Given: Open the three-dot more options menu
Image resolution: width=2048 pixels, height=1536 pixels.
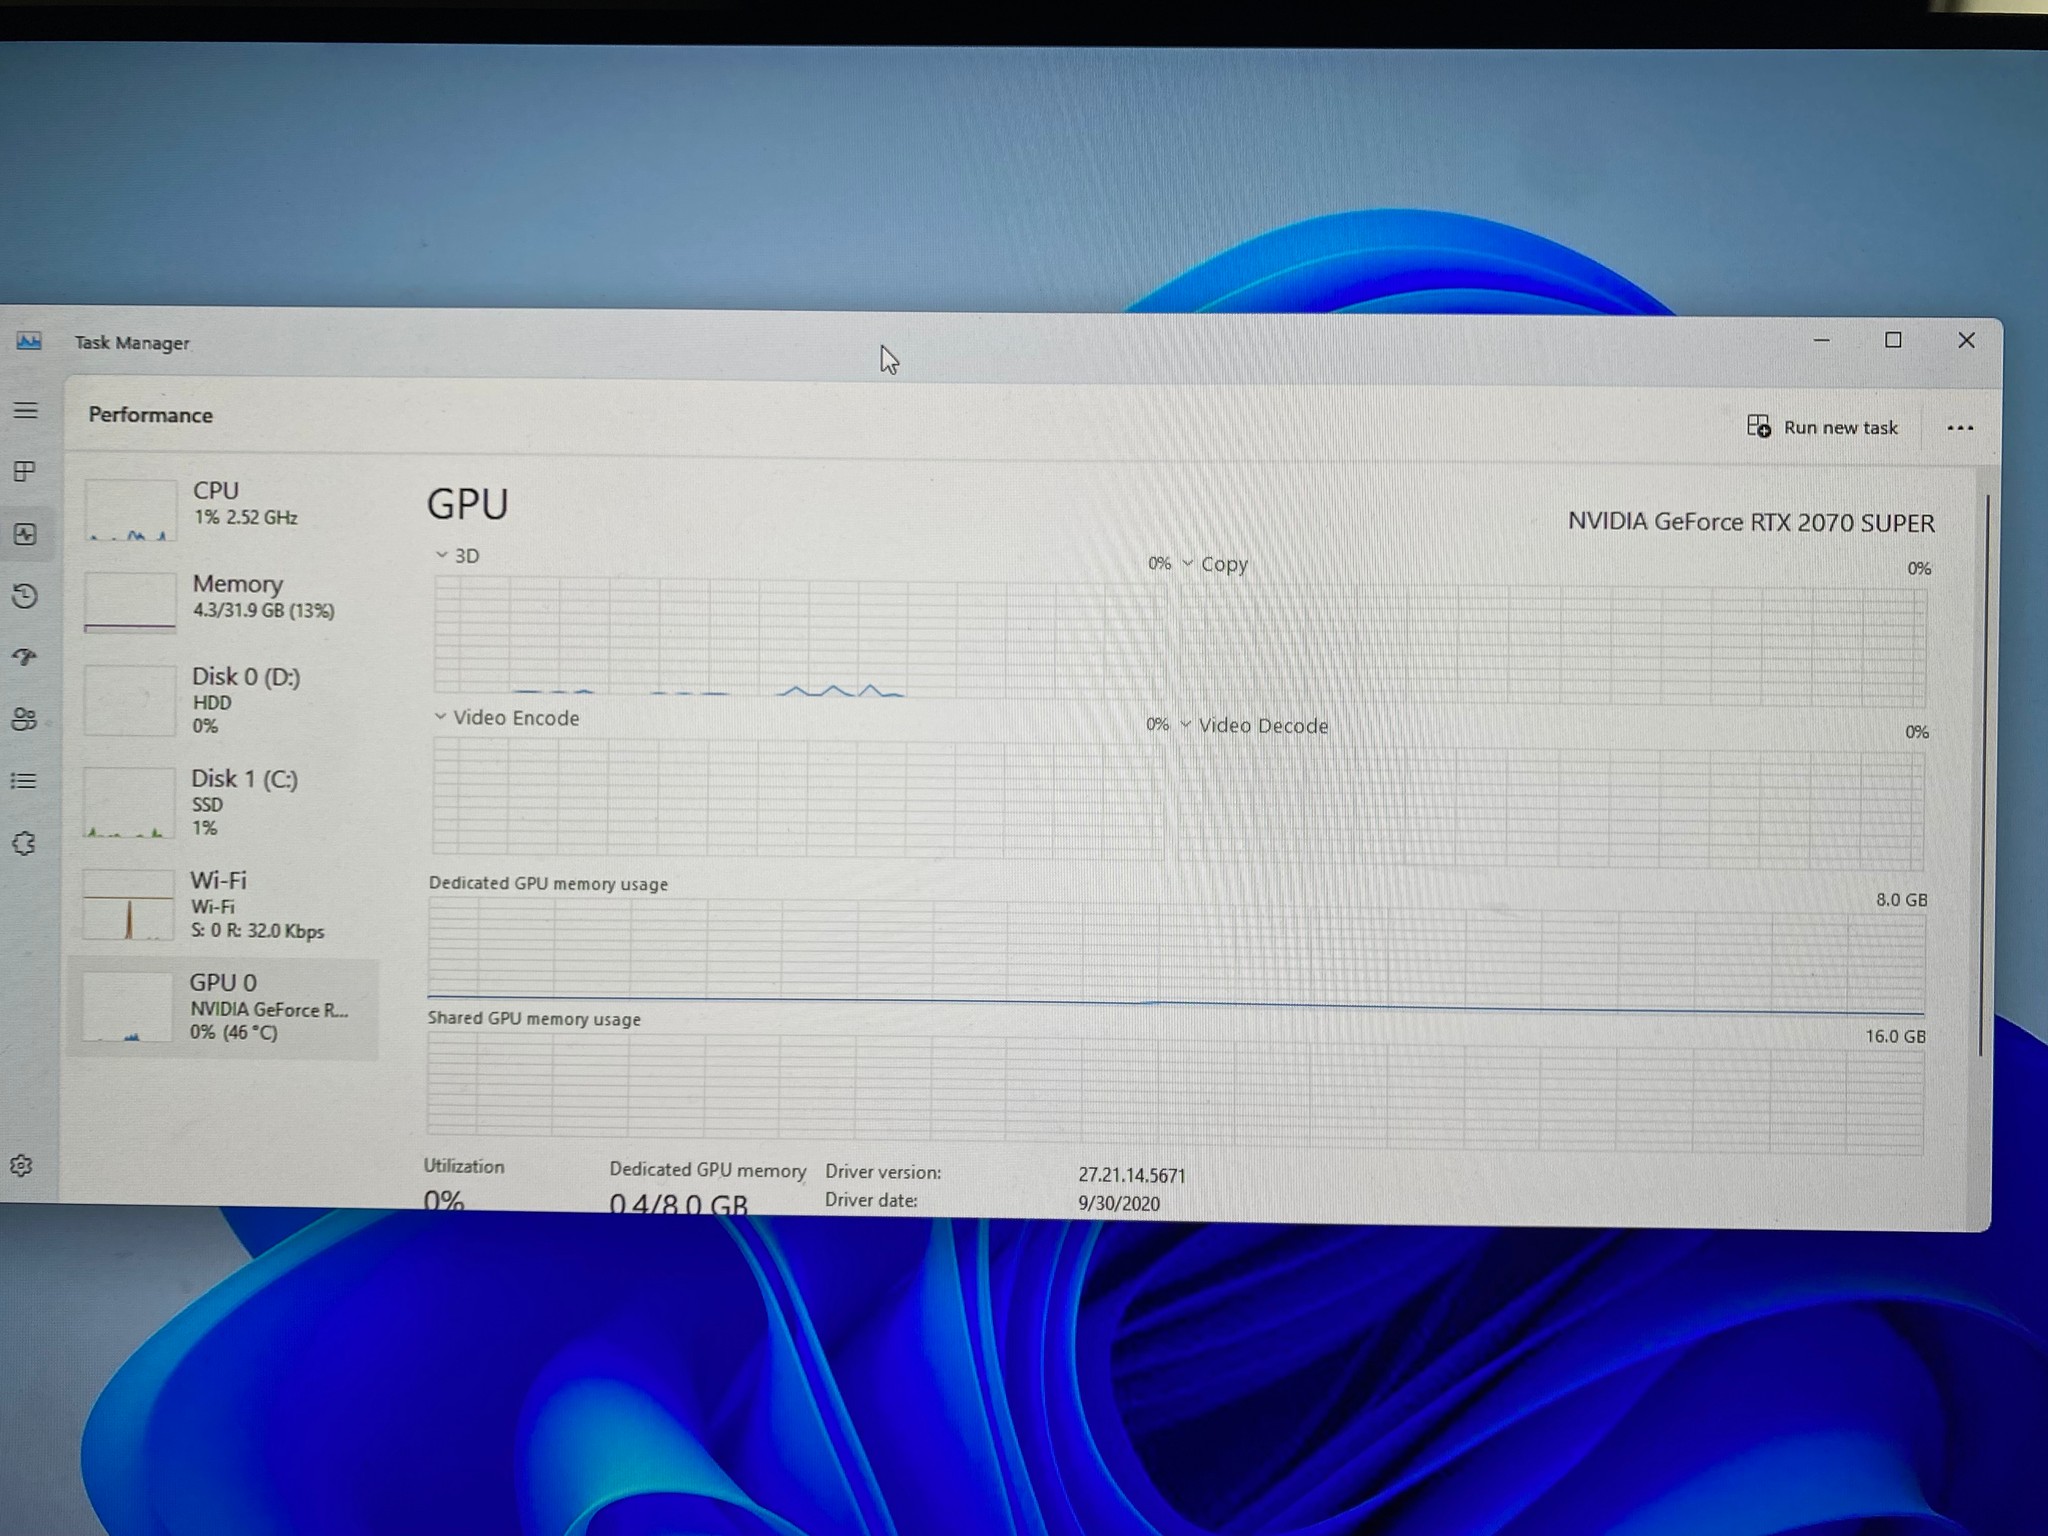Looking at the screenshot, I should [1960, 428].
